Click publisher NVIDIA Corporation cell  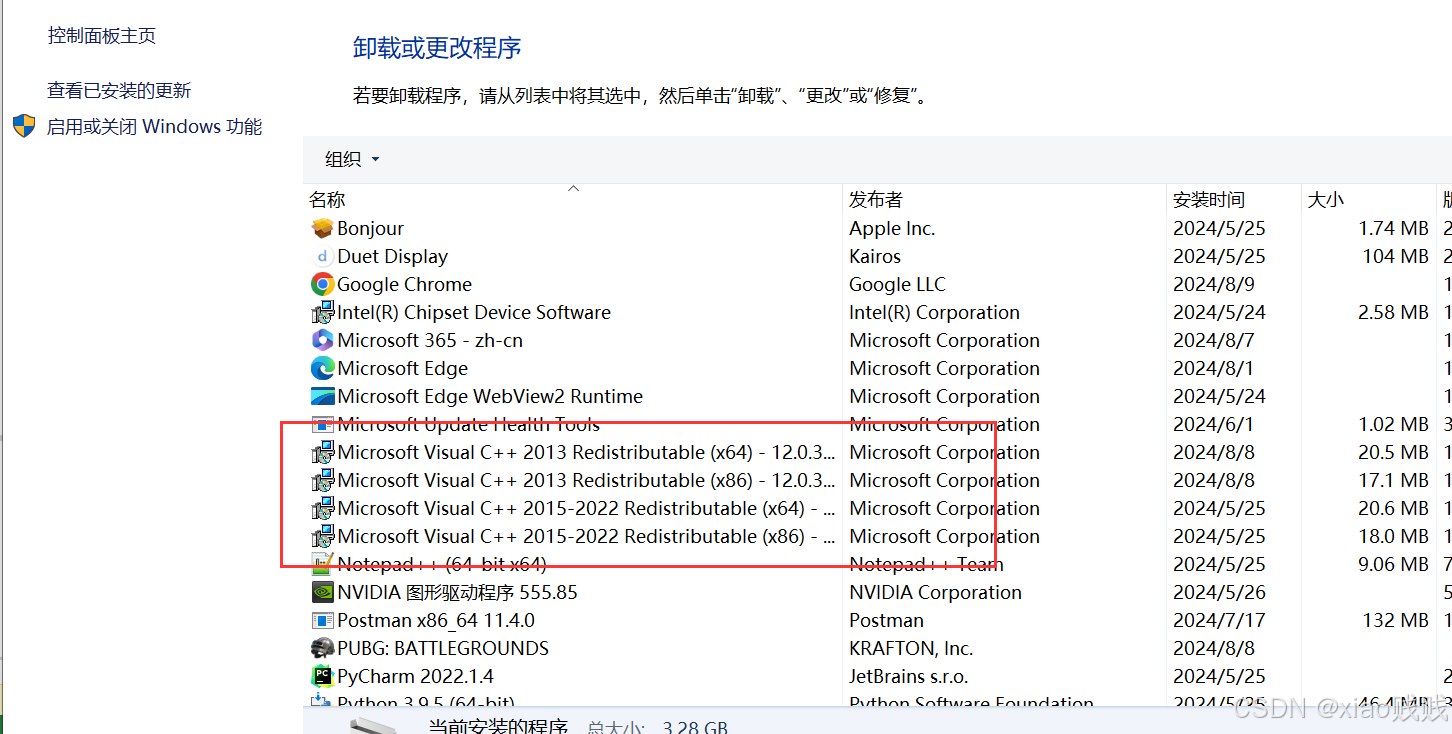935,593
